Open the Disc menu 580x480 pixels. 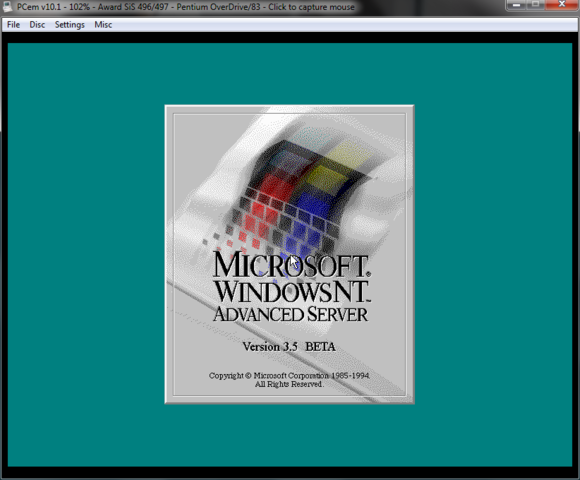coord(37,25)
